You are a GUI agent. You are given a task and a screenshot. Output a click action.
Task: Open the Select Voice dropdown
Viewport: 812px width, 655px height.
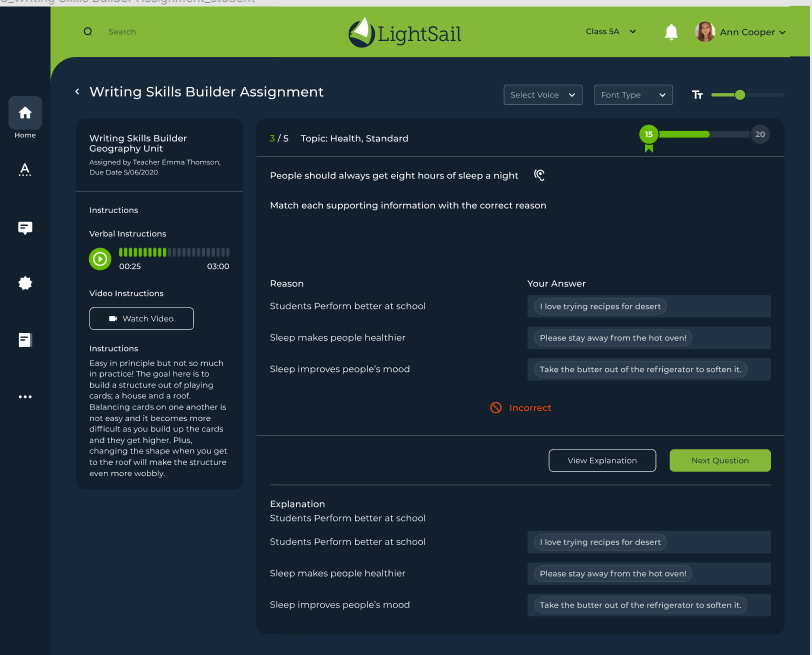(x=543, y=95)
